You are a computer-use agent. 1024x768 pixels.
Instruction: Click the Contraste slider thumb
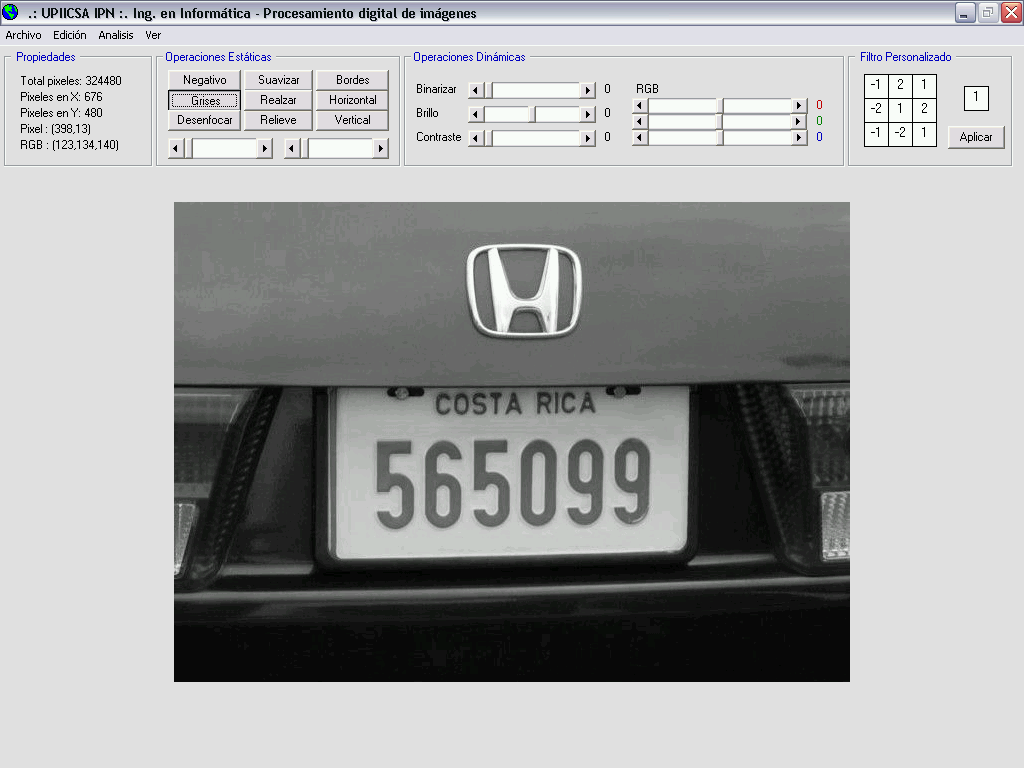pyautogui.click(x=488, y=138)
